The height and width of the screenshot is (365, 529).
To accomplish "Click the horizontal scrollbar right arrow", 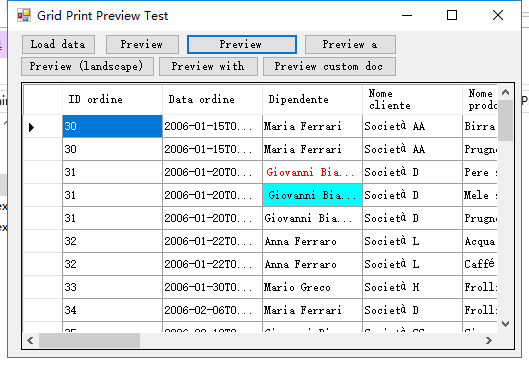I will 489,340.
